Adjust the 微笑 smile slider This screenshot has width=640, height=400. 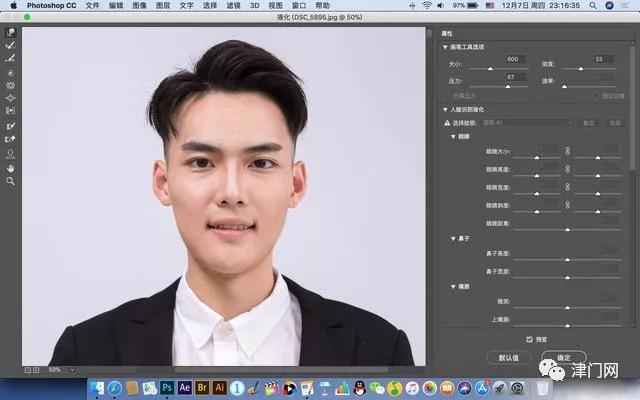point(567,308)
